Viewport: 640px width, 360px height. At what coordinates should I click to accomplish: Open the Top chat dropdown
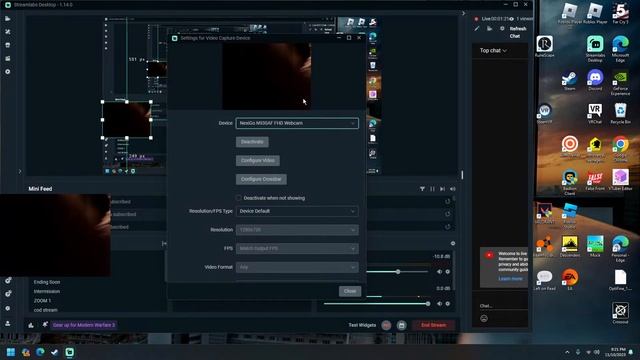pos(493,51)
